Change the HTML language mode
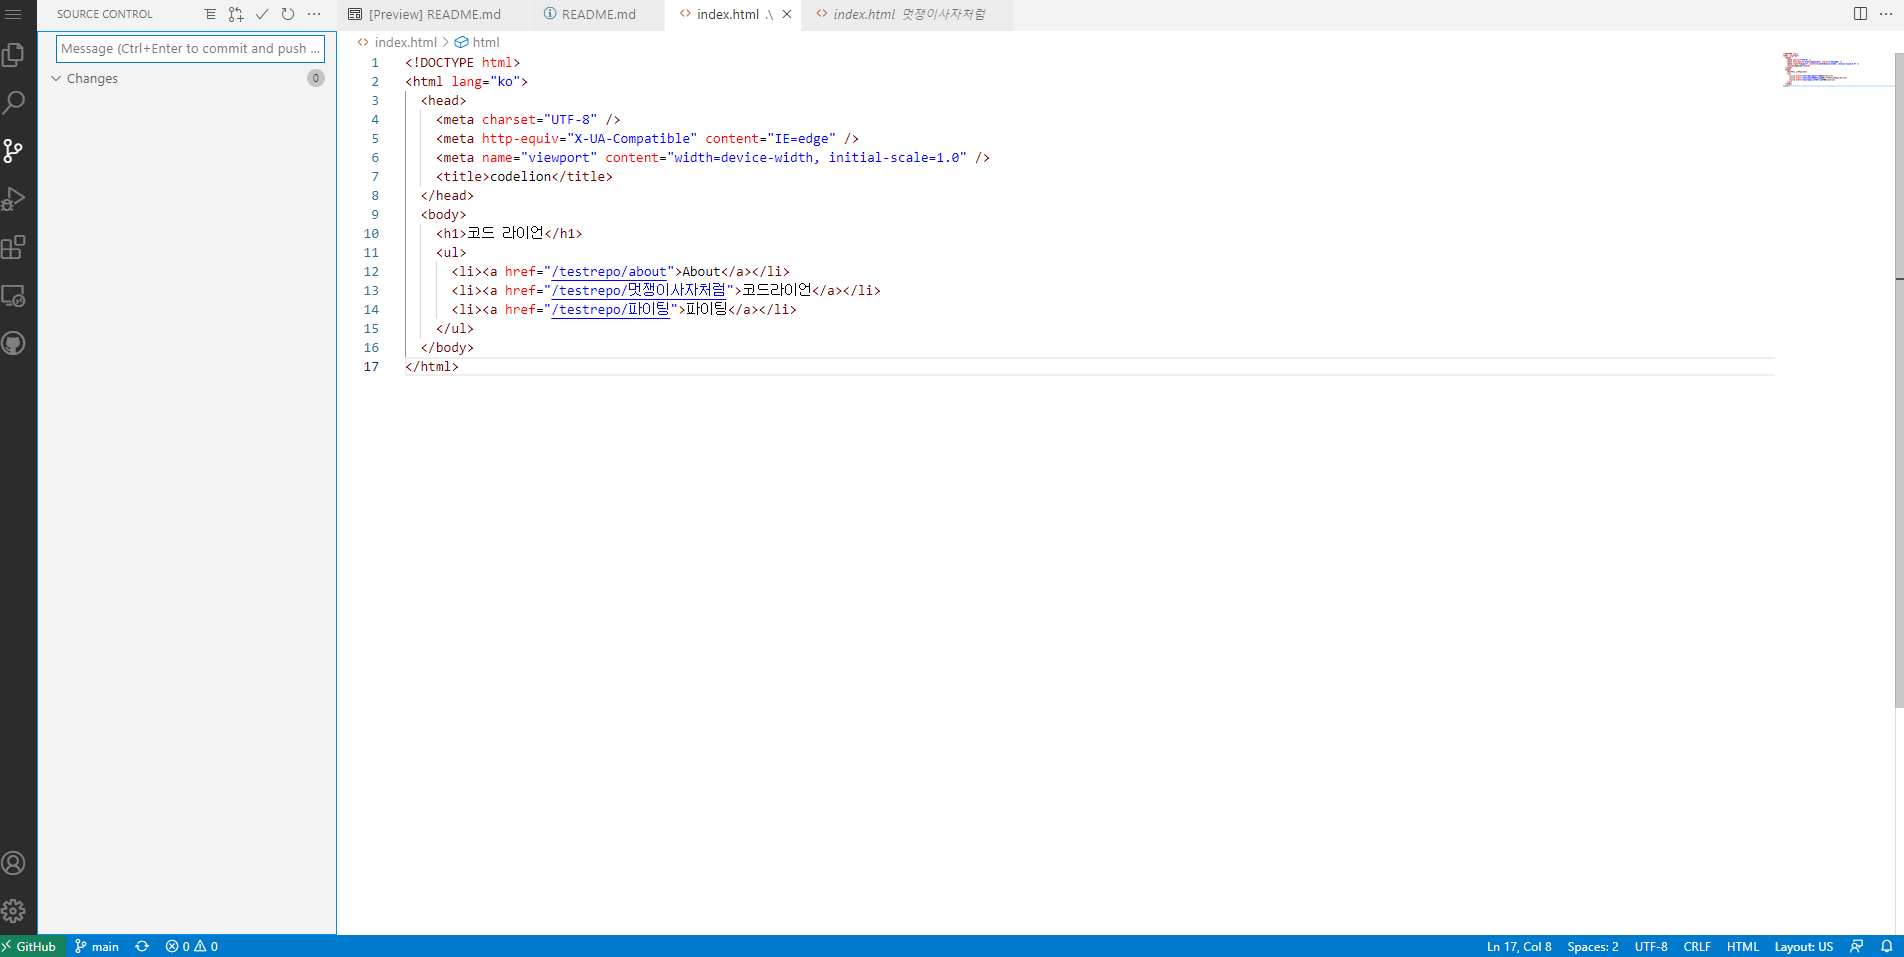The height and width of the screenshot is (957, 1904). pos(1743,946)
